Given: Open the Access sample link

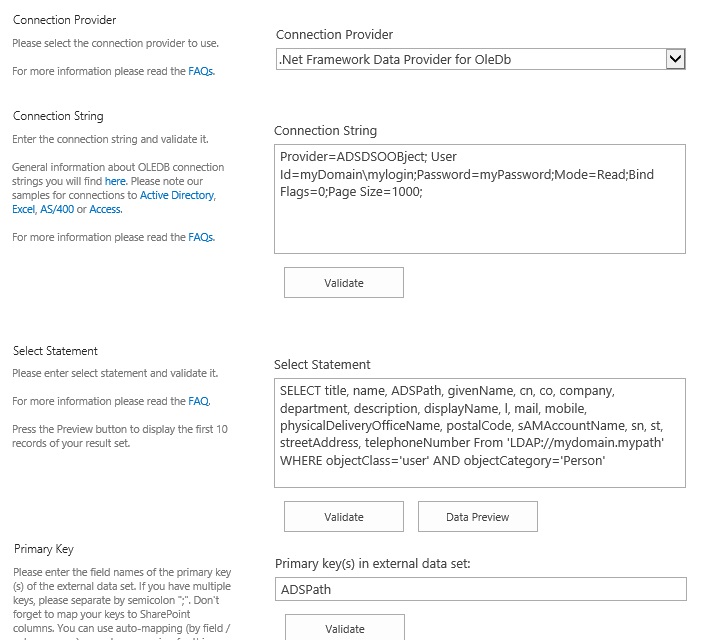Looking at the screenshot, I should [x=105, y=209].
